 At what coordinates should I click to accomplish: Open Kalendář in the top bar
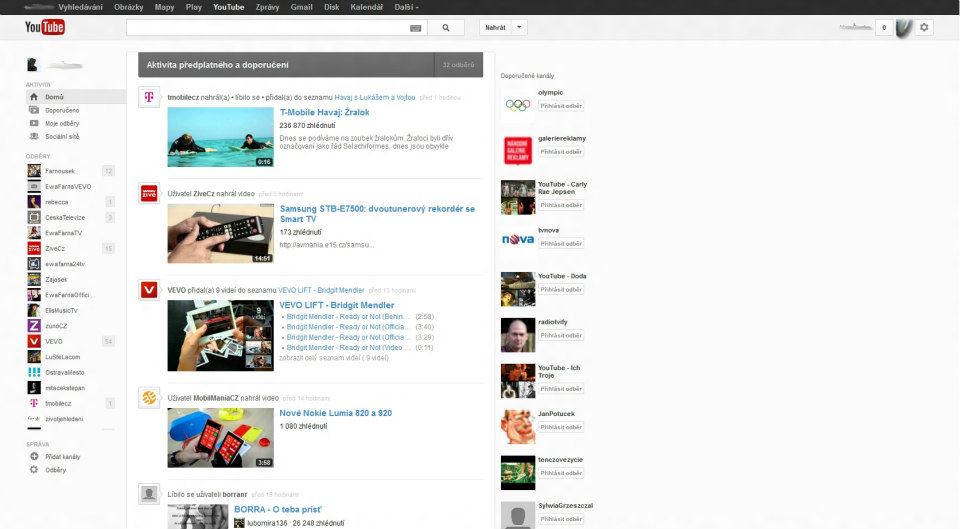pos(366,7)
